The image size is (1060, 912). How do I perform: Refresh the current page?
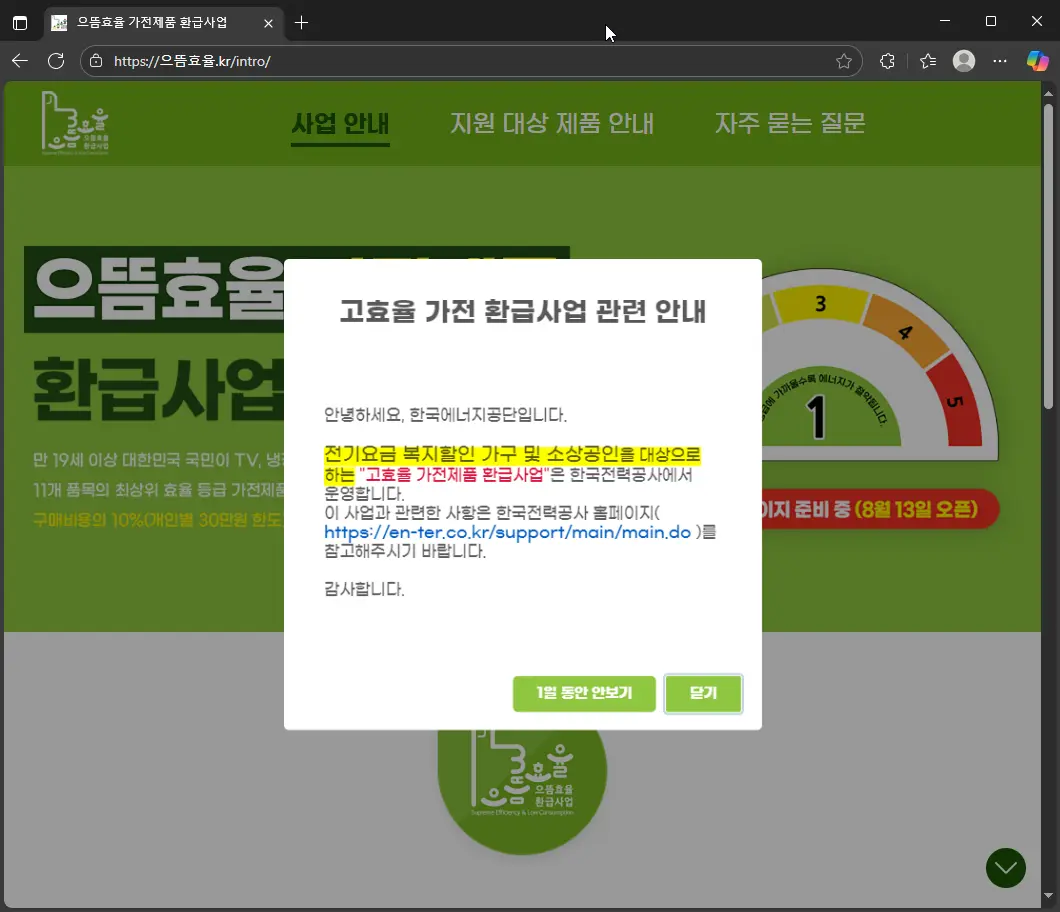(x=57, y=61)
